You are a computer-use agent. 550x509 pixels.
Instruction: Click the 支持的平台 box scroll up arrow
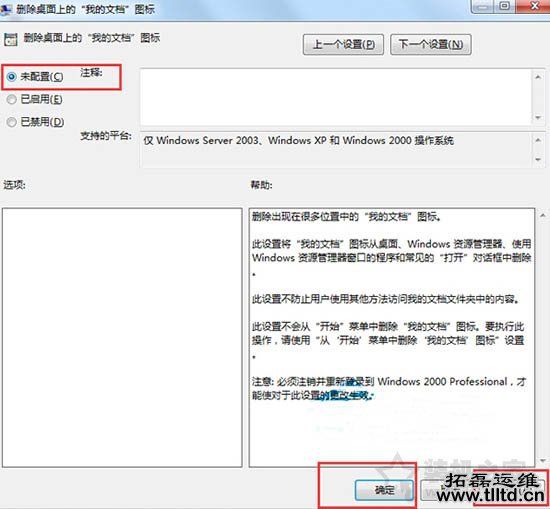click(x=538, y=140)
